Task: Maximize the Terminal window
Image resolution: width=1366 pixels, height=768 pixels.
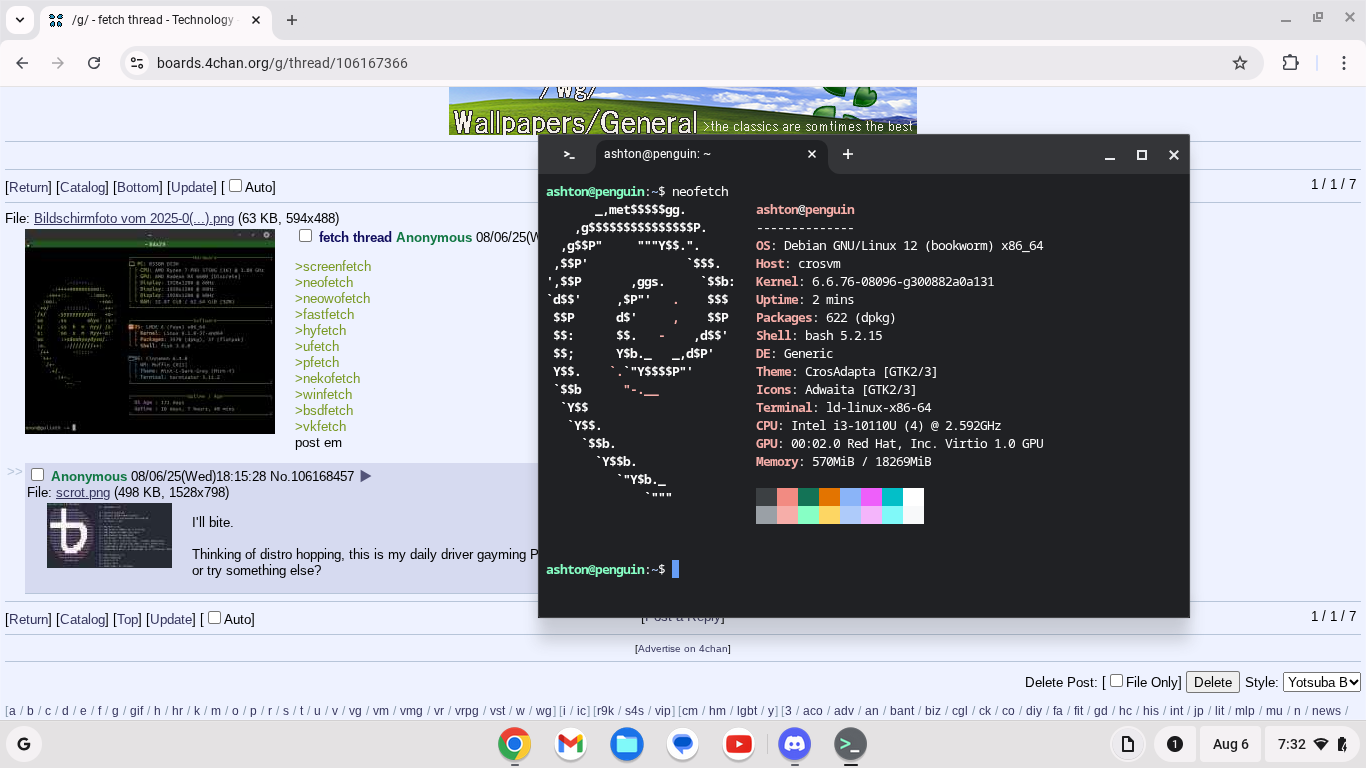Action: coord(1142,155)
